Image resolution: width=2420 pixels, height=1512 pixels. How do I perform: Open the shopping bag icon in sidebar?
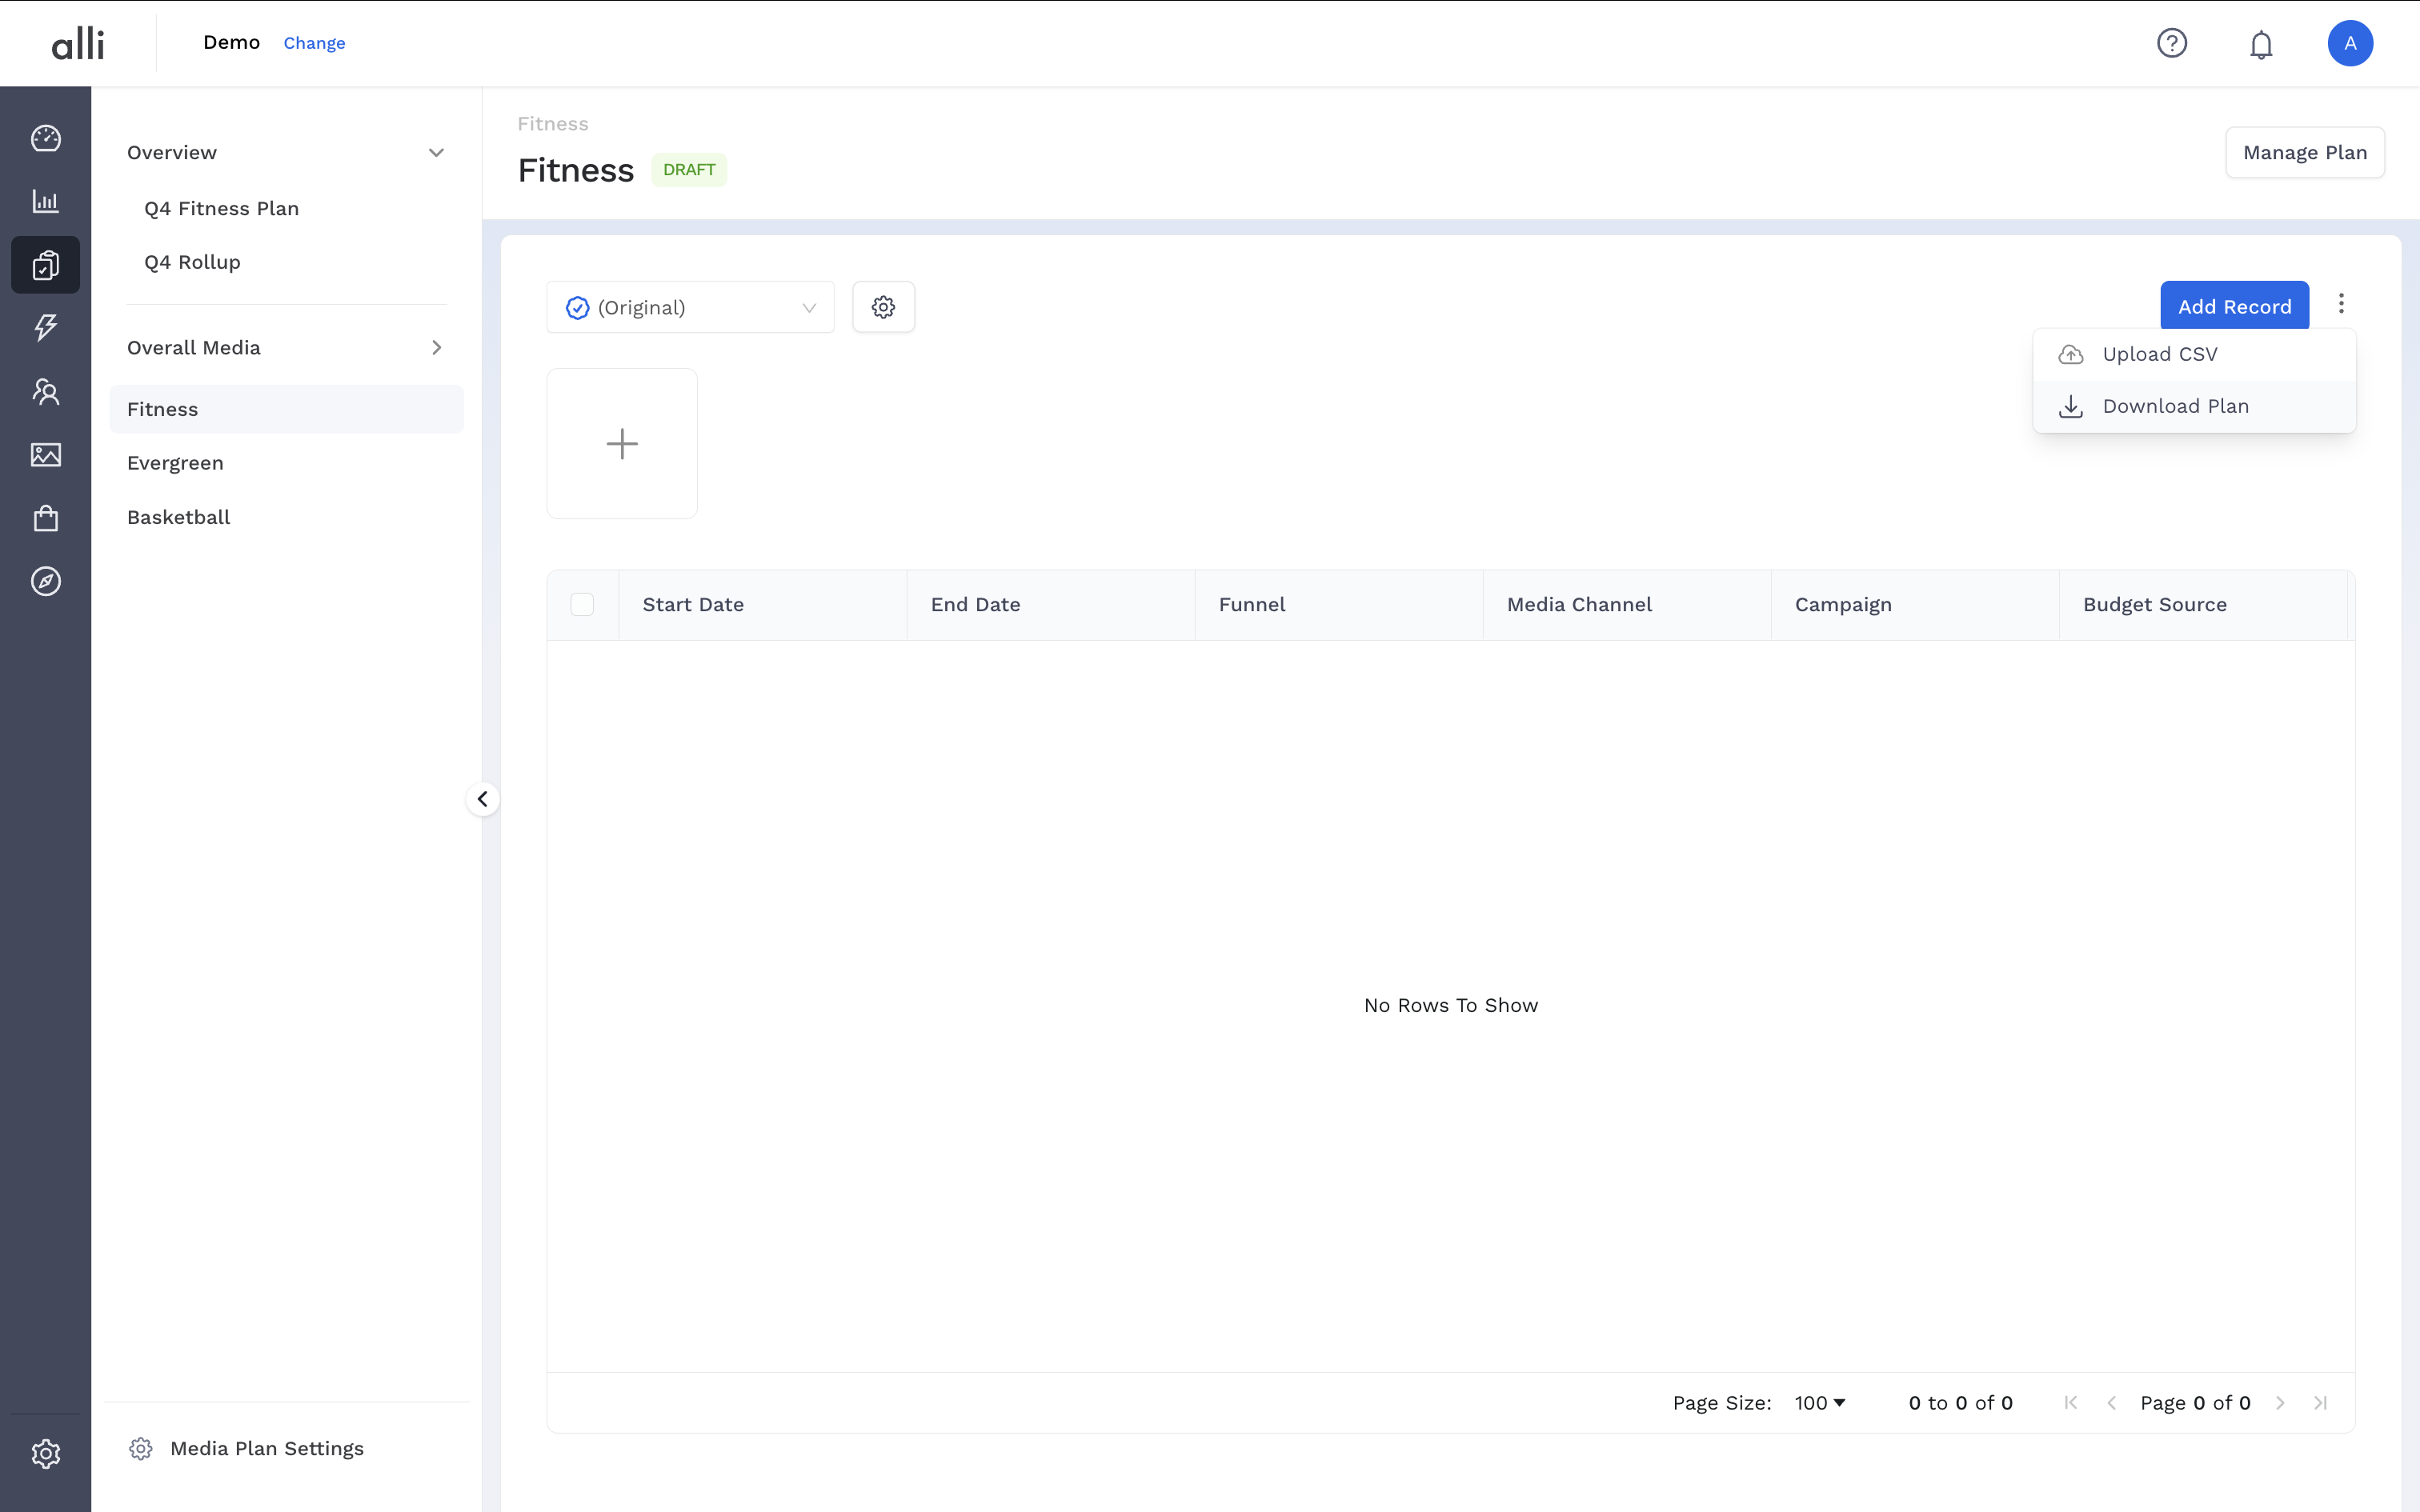45,517
